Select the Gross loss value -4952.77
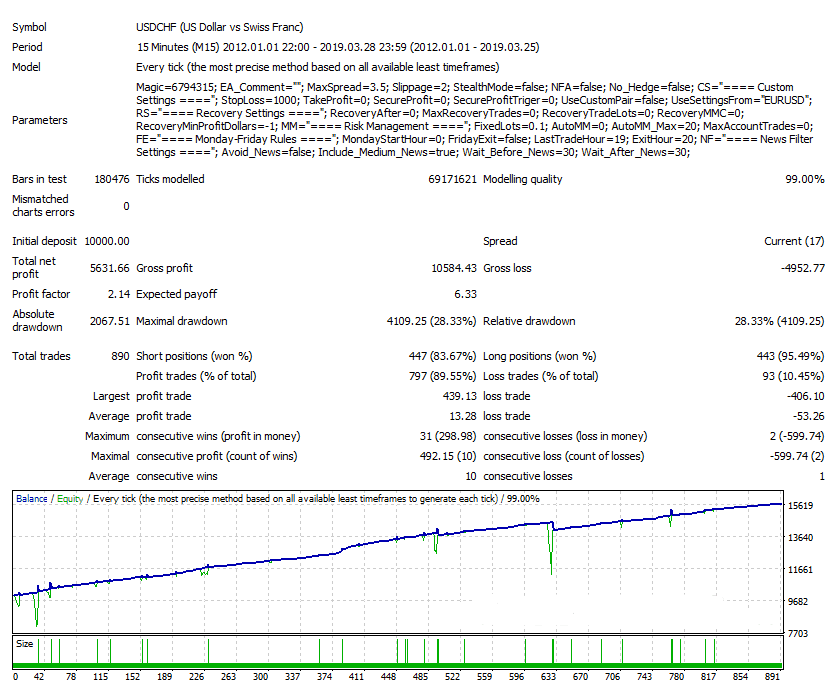The image size is (837, 690). [799, 268]
